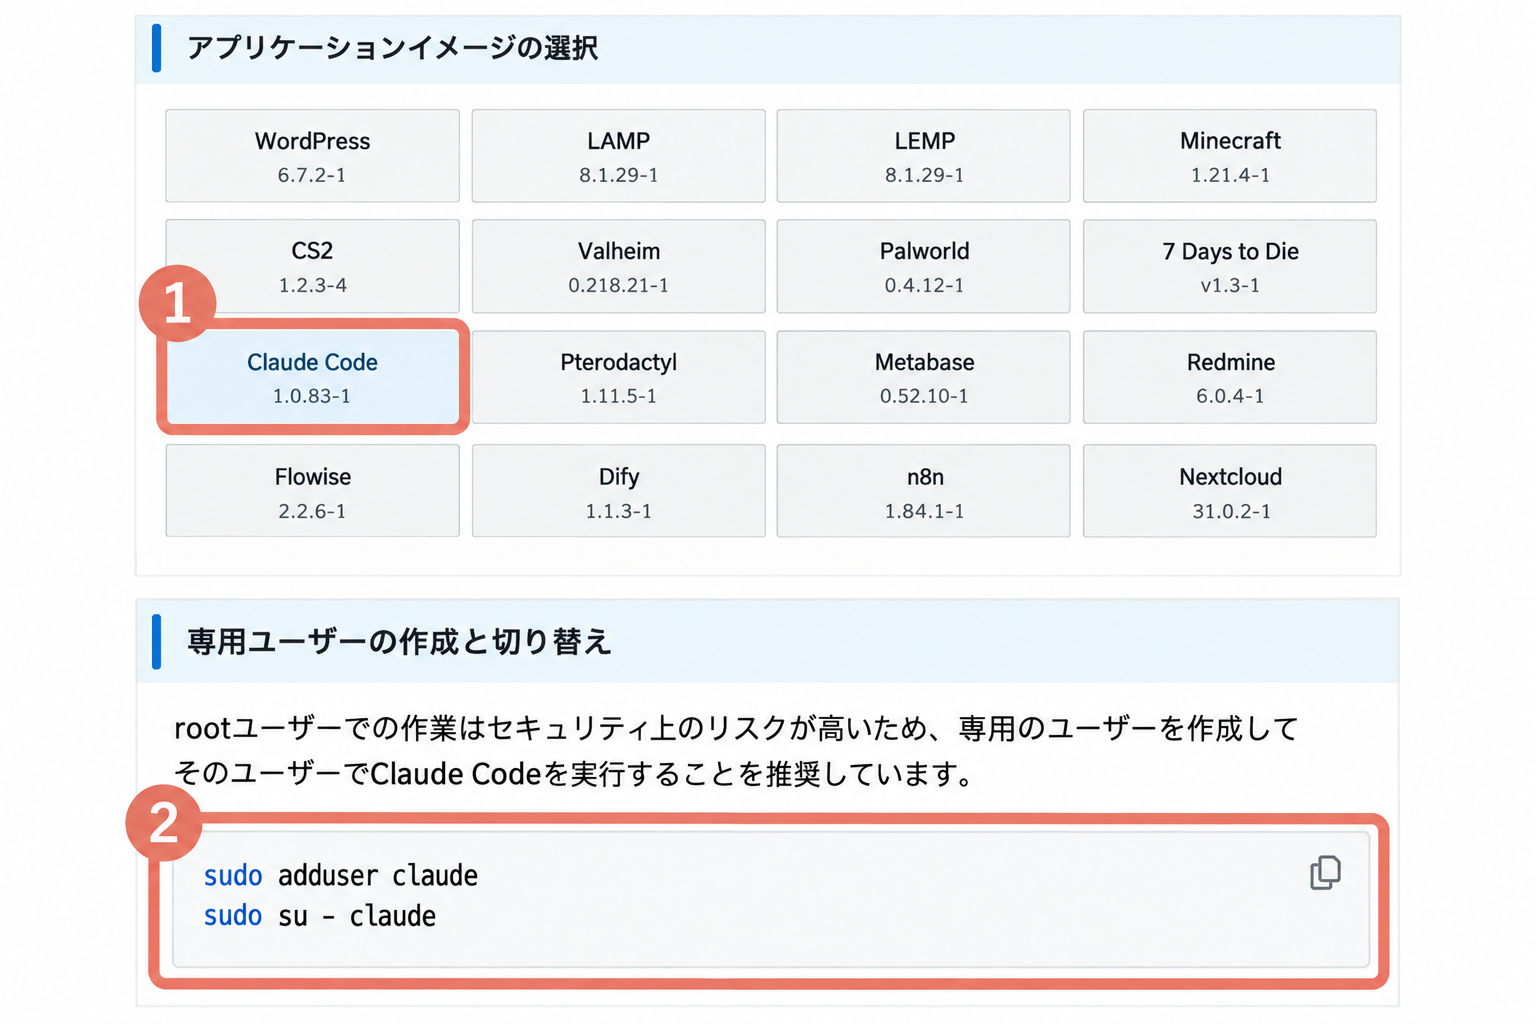Choose the Dify application image
This screenshot has width=1536, height=1024.
click(x=618, y=491)
